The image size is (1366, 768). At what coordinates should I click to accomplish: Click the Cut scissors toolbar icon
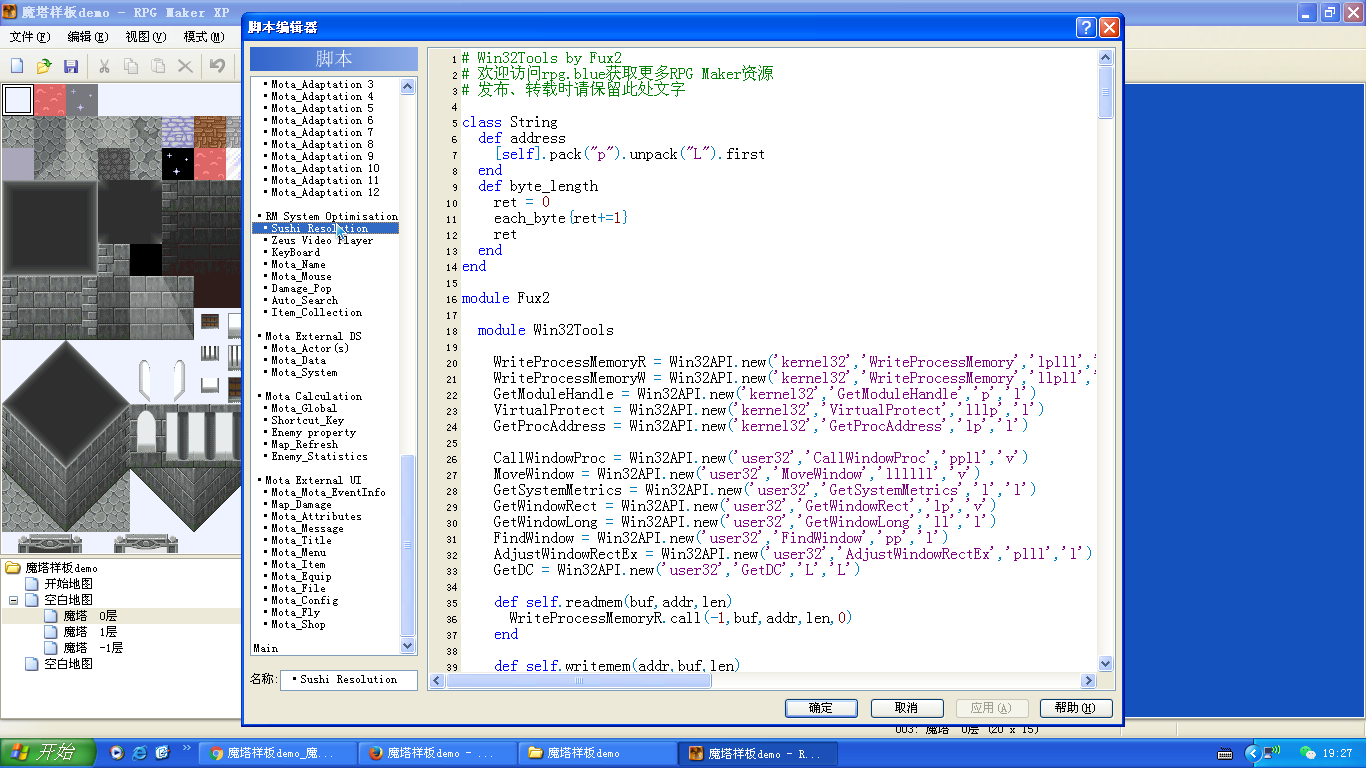(x=103, y=66)
